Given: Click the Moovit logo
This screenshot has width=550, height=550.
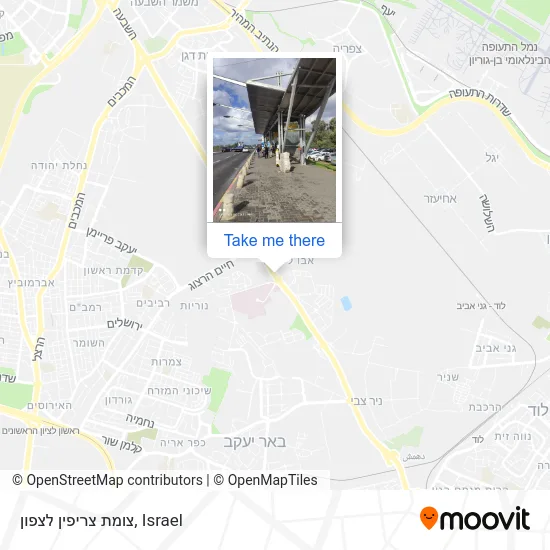Looking at the screenshot, I should [475, 518].
